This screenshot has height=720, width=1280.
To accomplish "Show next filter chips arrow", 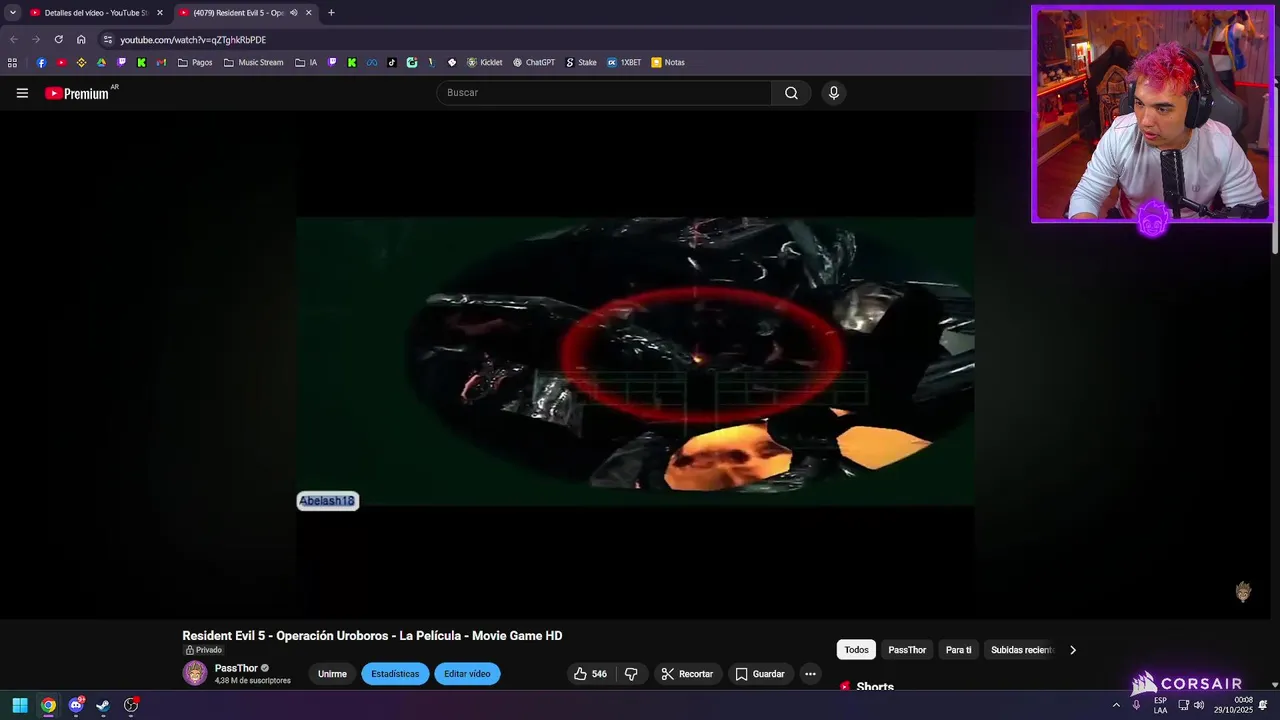I will click(x=1073, y=650).
